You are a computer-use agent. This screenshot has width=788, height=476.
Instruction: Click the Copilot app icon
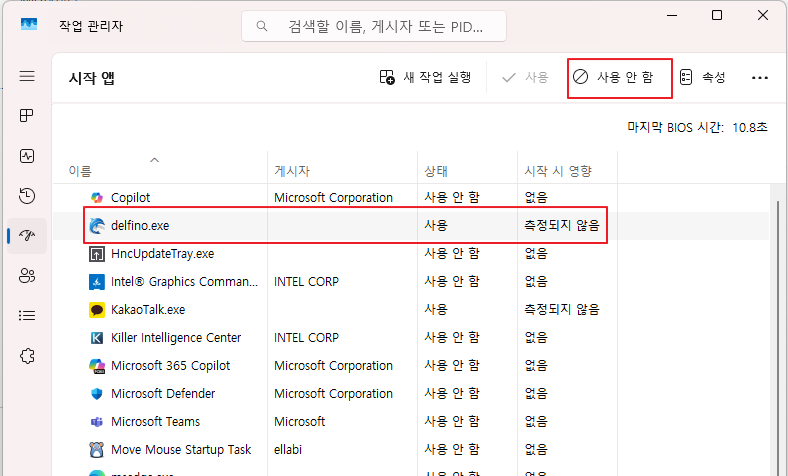click(96, 198)
